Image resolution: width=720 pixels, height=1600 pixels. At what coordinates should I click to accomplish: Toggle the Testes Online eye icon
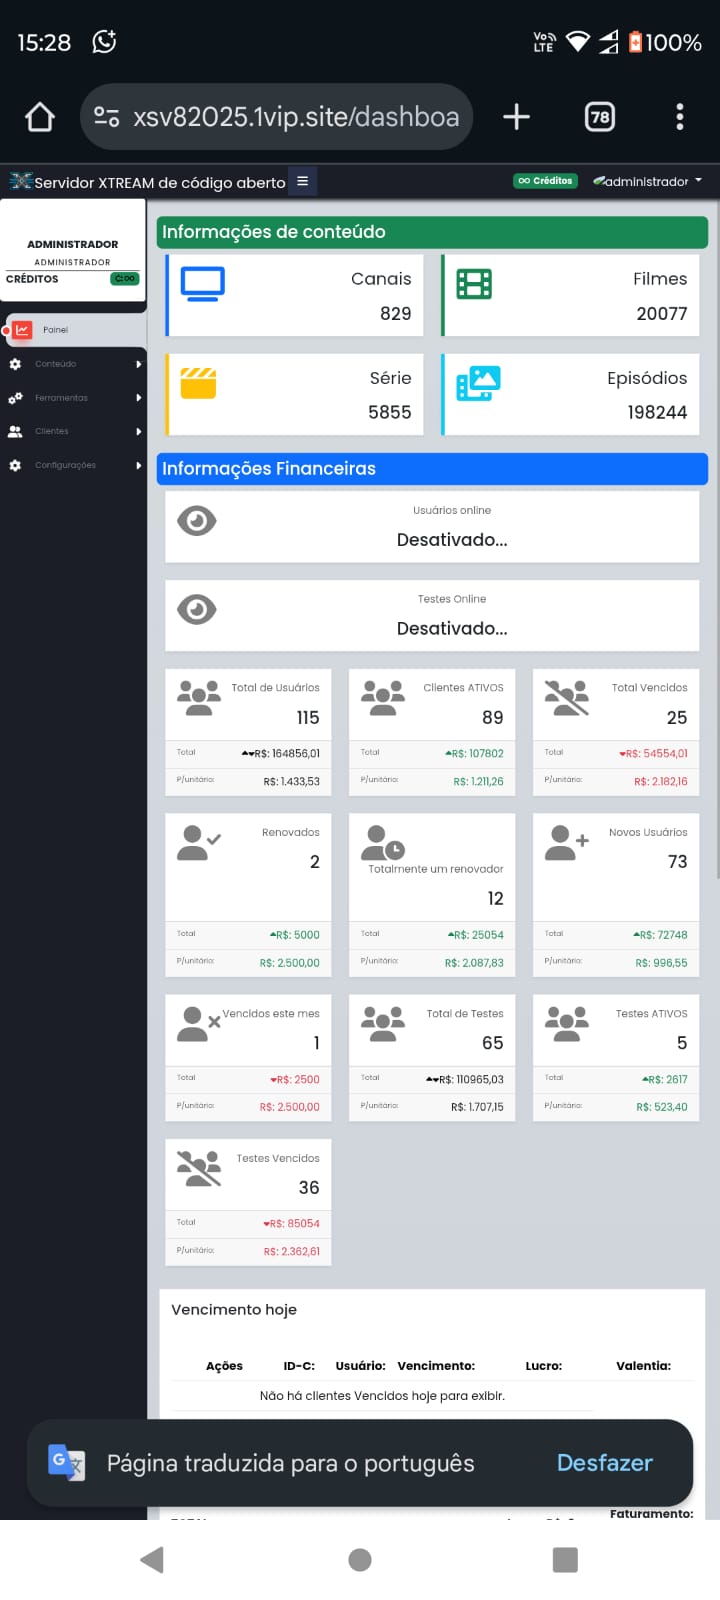click(x=197, y=610)
